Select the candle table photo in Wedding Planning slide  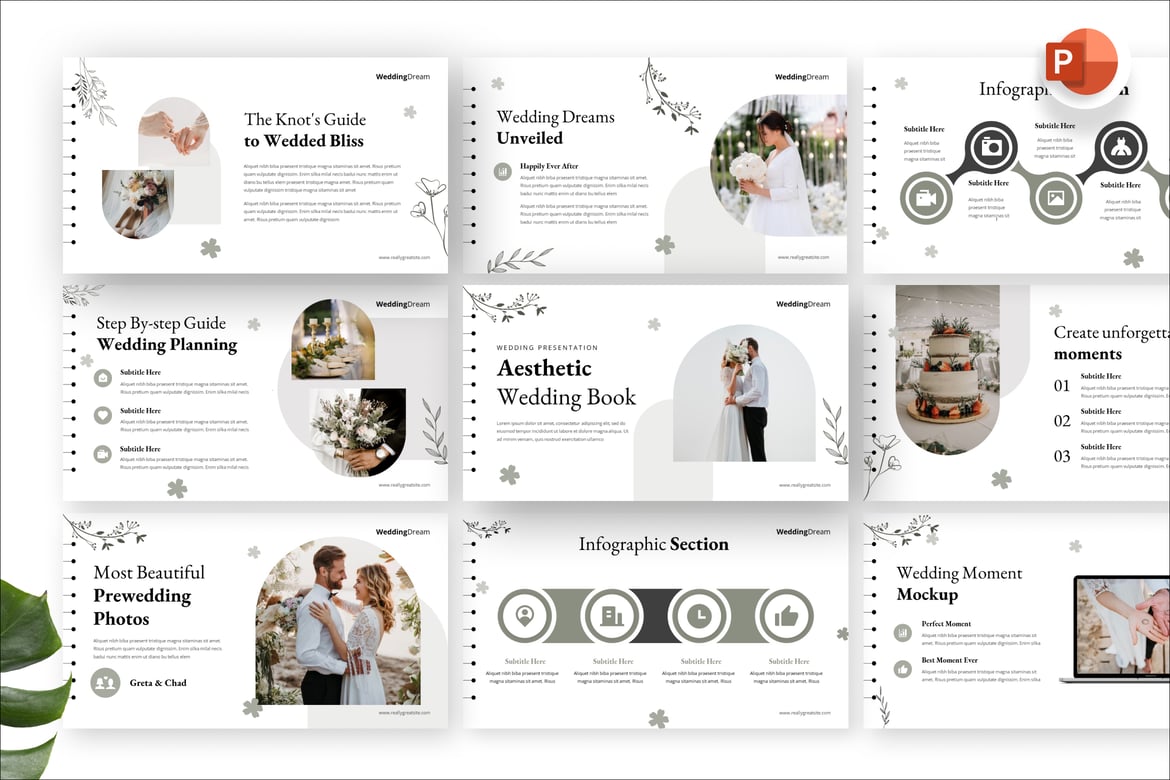click(333, 340)
